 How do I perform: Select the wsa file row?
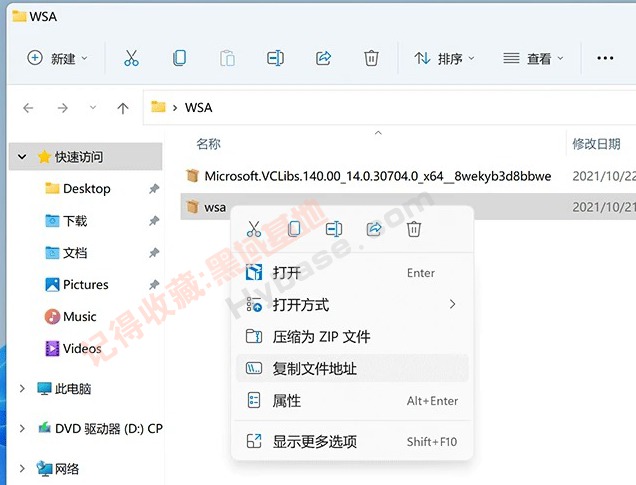point(408,207)
